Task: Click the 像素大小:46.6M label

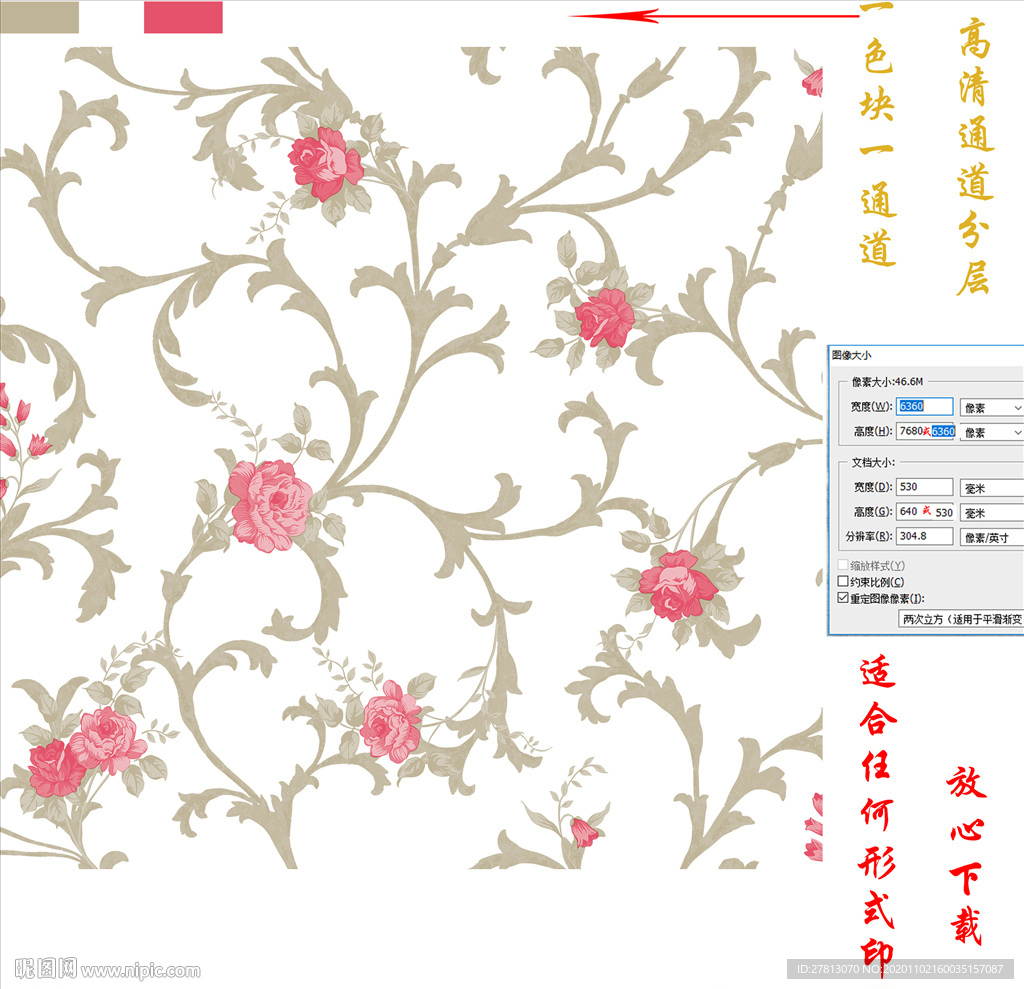Action: 887,381
